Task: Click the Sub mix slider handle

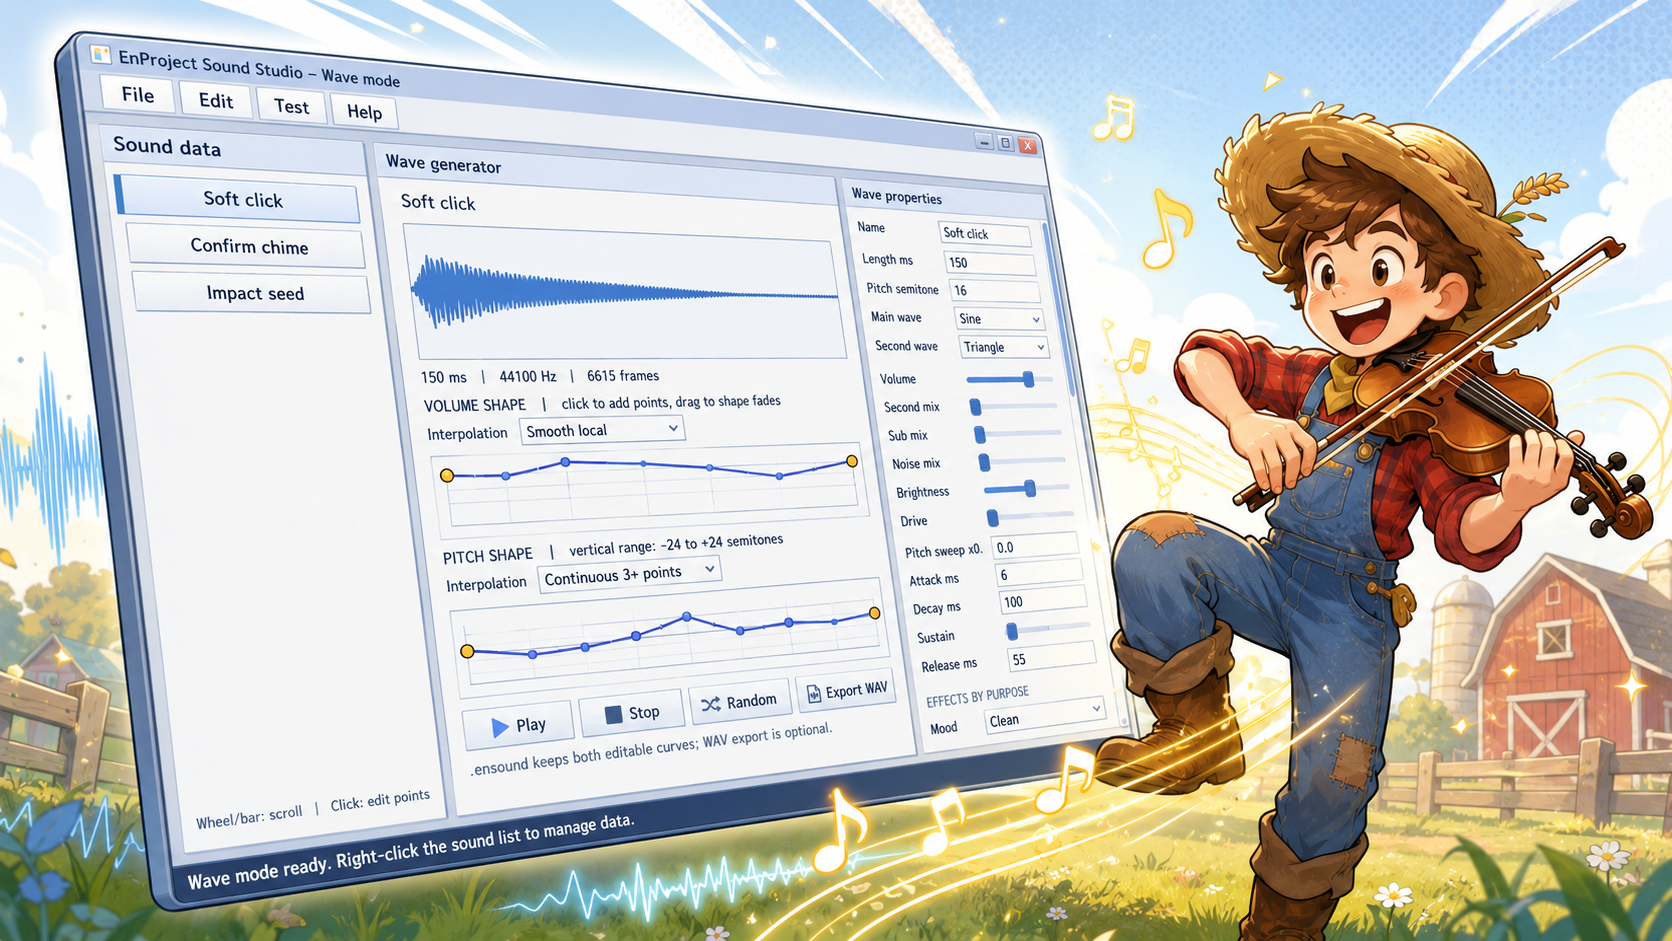Action: click(980, 435)
